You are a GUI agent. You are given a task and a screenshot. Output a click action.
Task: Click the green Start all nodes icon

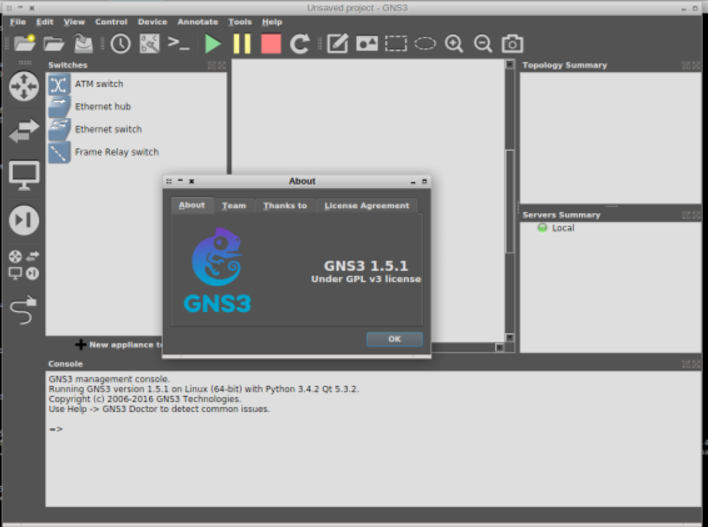point(212,43)
